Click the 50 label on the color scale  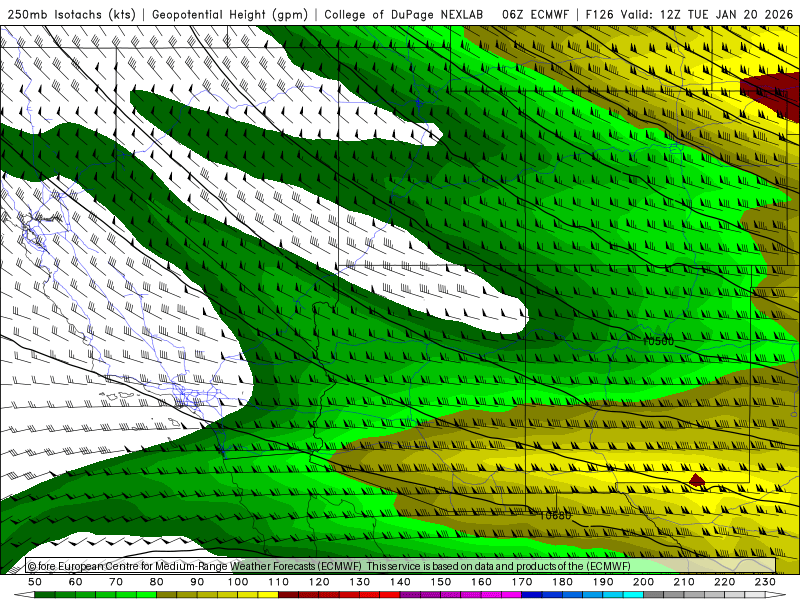coord(35,582)
